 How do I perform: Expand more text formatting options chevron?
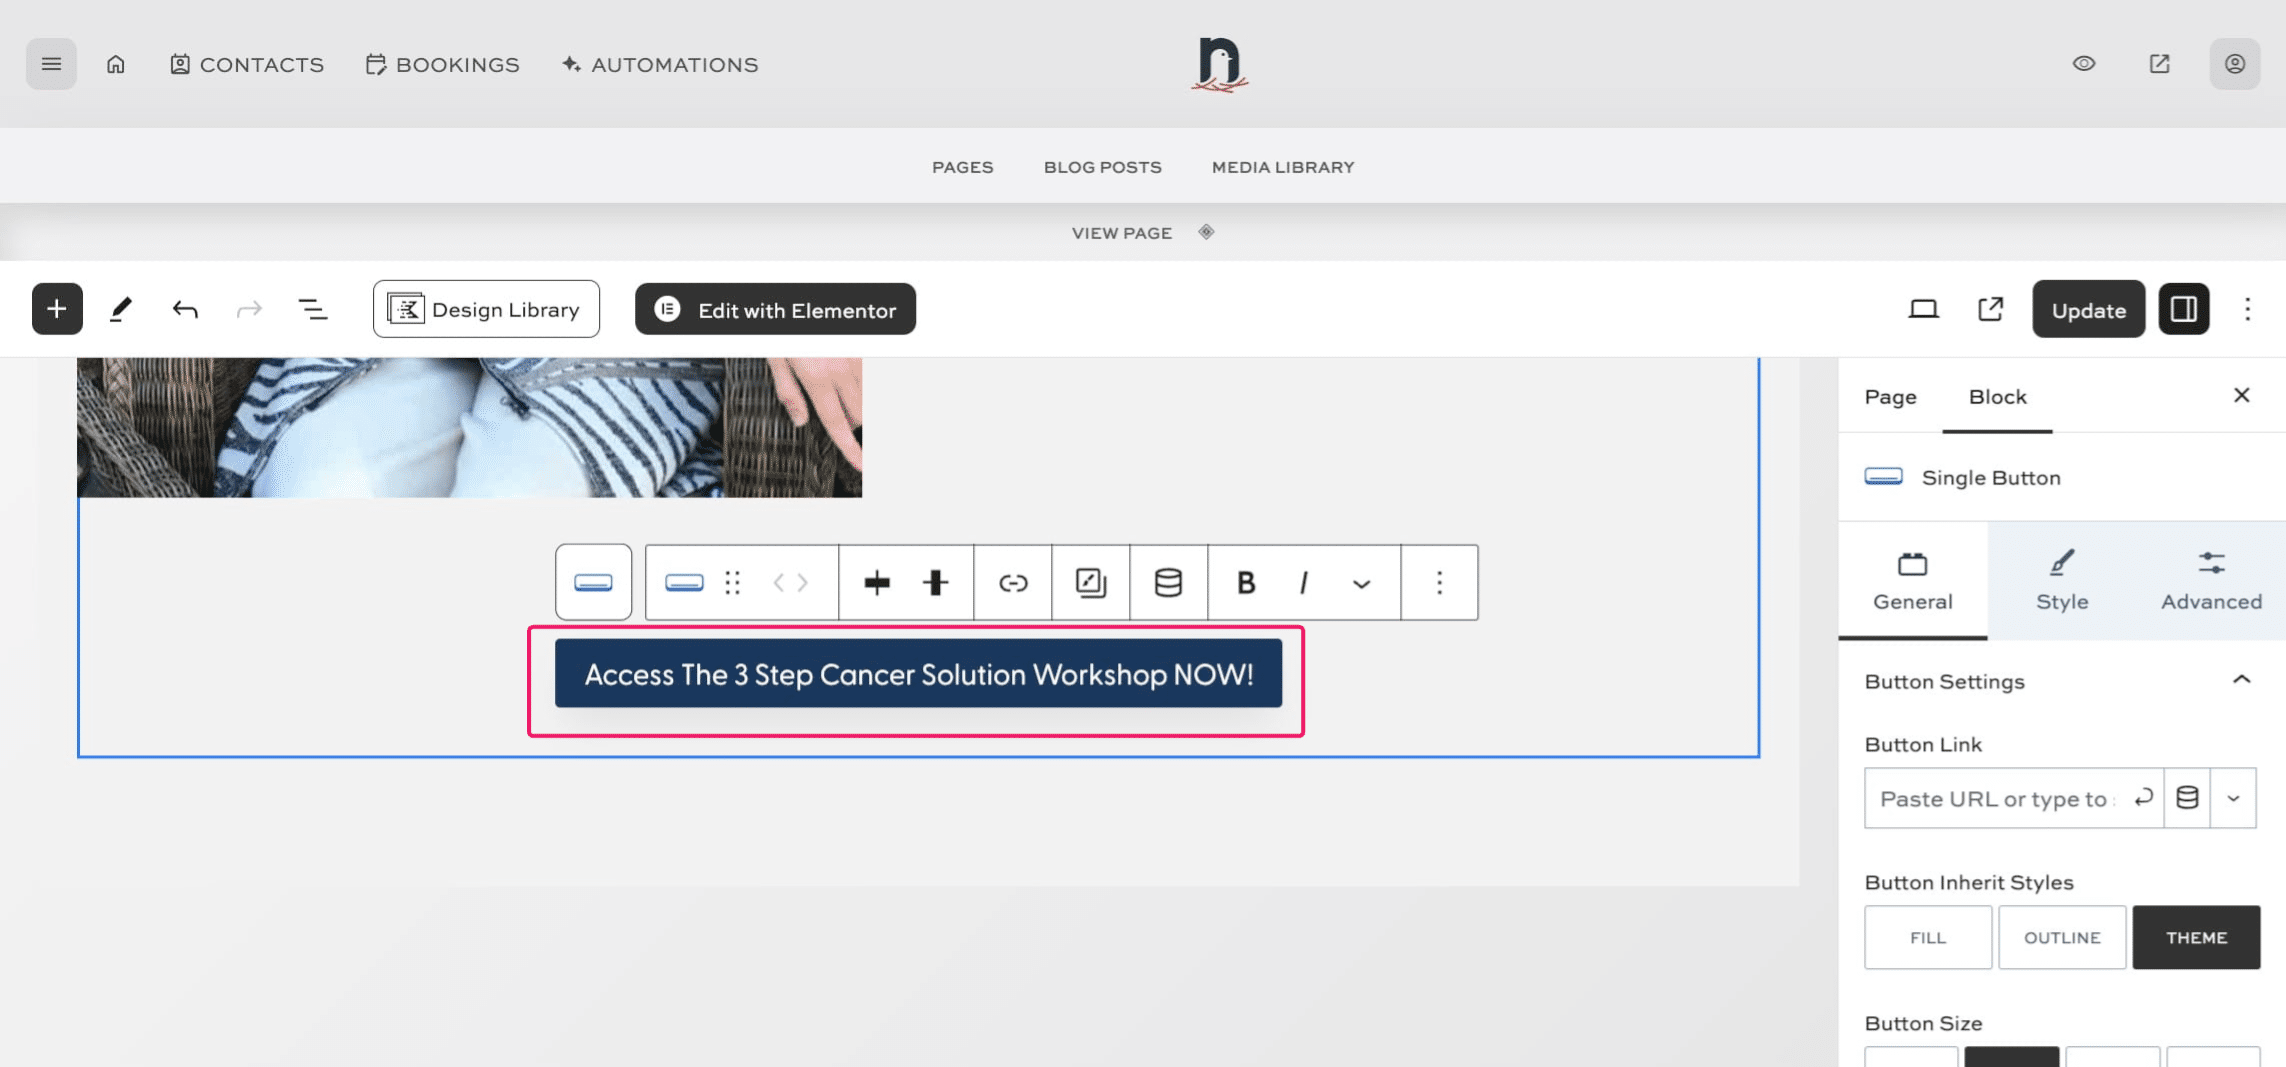1361,584
